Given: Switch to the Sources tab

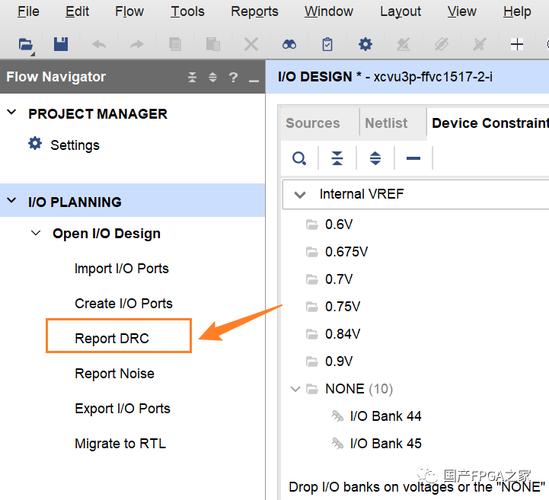Looking at the screenshot, I should point(313,123).
